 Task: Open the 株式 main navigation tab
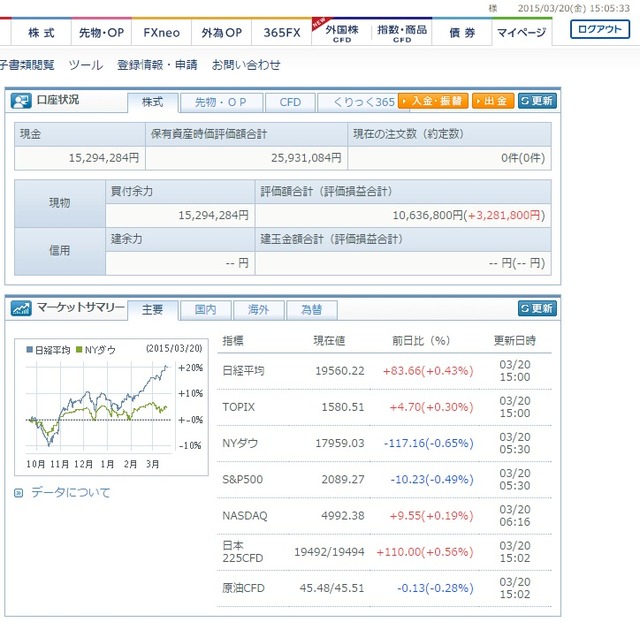(x=41, y=32)
